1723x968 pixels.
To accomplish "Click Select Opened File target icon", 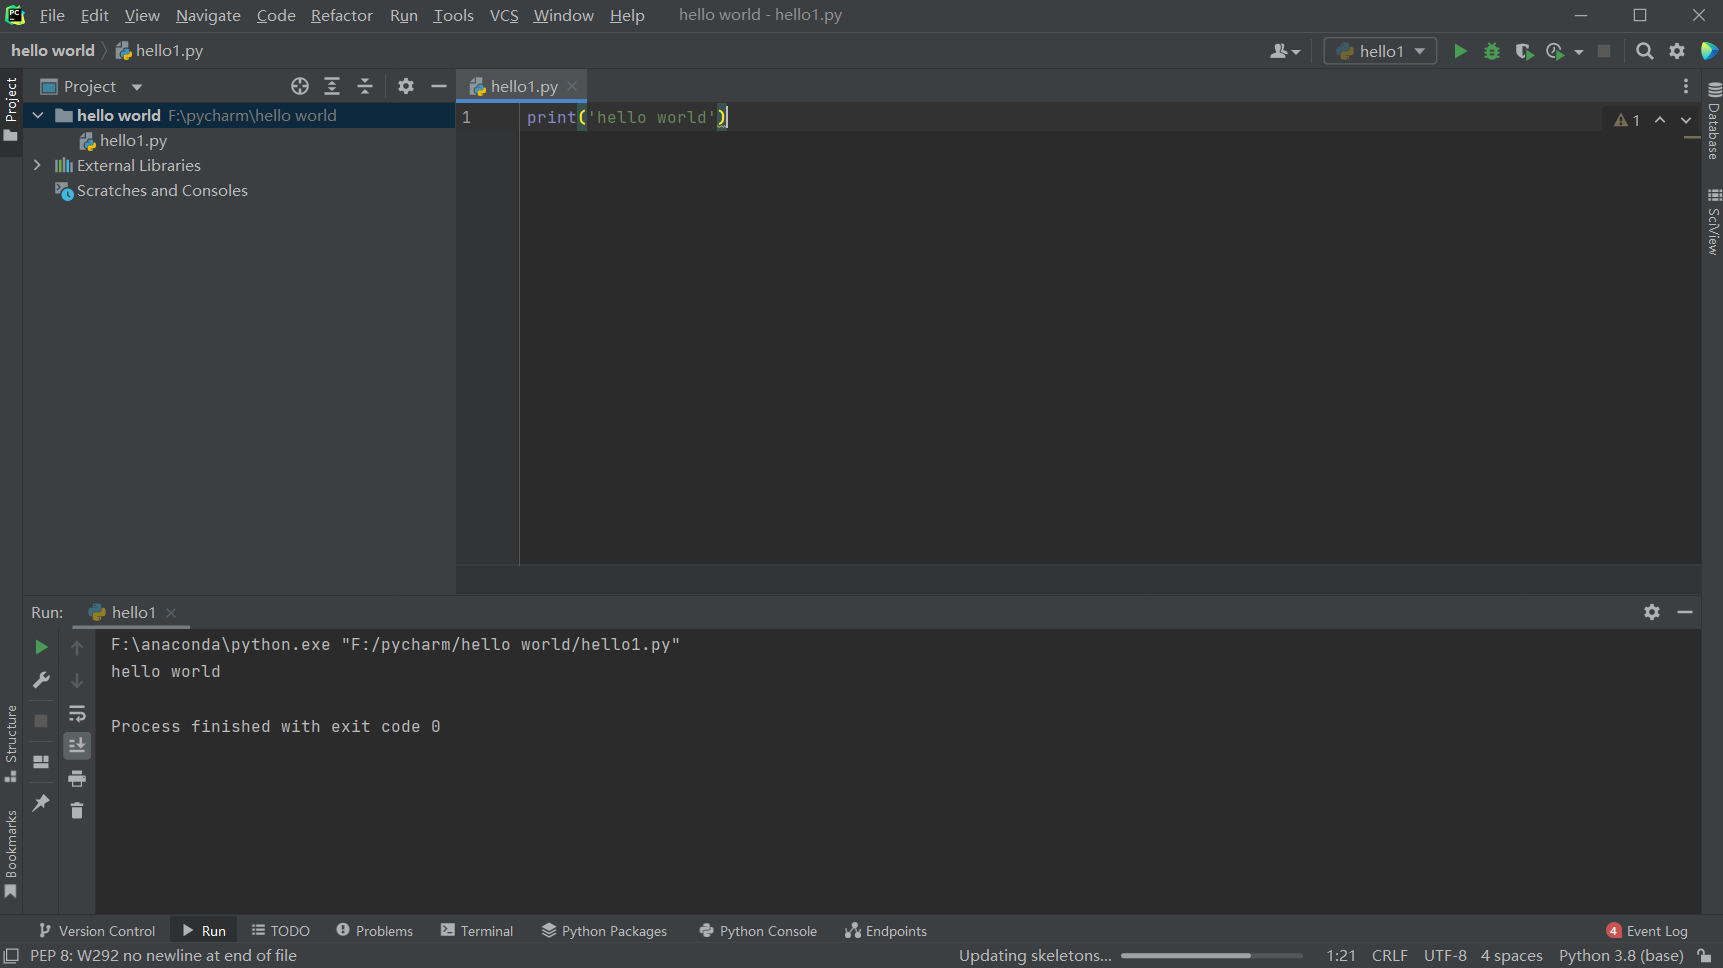I will pyautogui.click(x=300, y=86).
